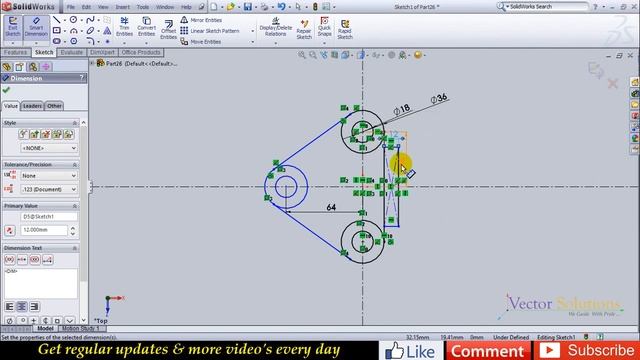Click the Quick Snaps tool
This screenshot has height=360, width=640.
(x=324, y=27)
